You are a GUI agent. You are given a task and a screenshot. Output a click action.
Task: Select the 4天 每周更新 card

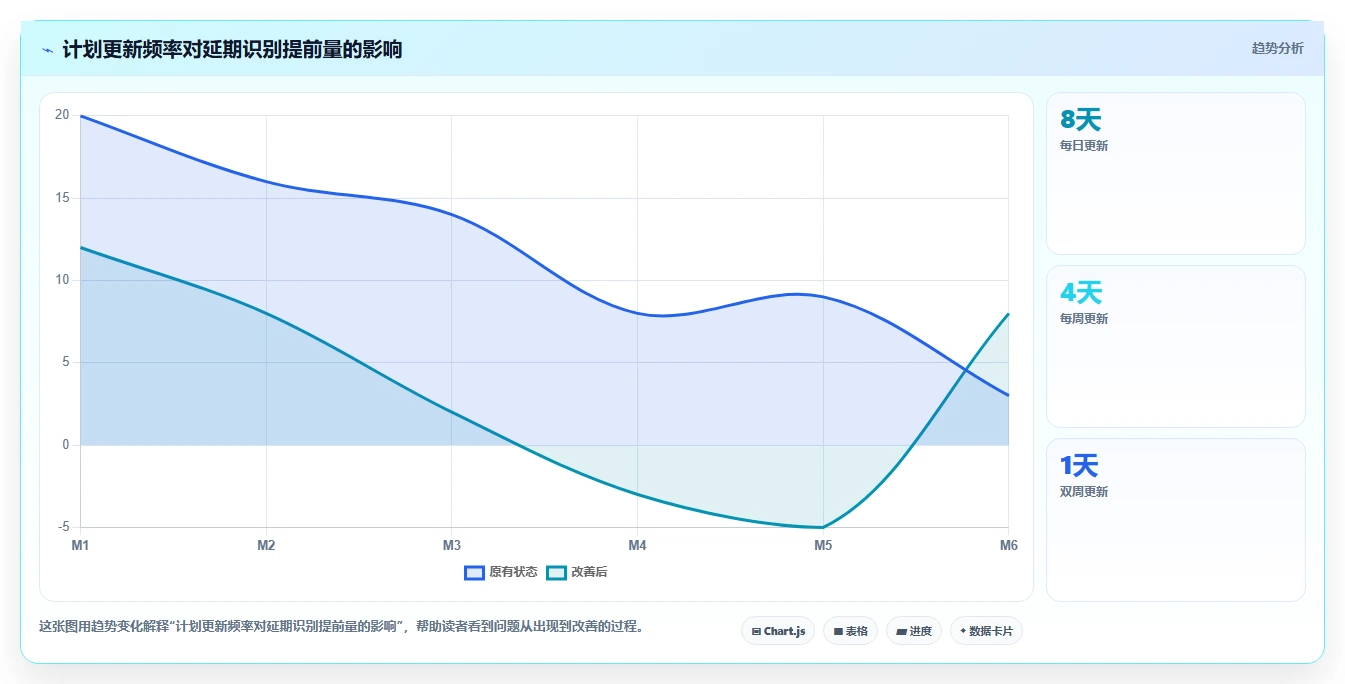(1176, 346)
